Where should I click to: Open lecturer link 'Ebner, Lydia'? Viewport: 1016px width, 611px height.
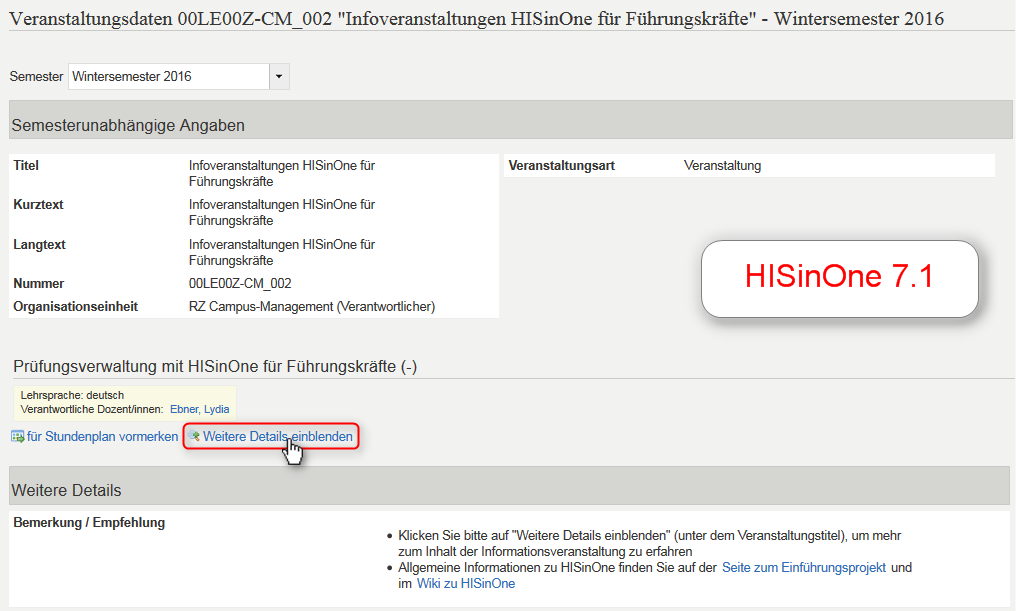coord(200,409)
